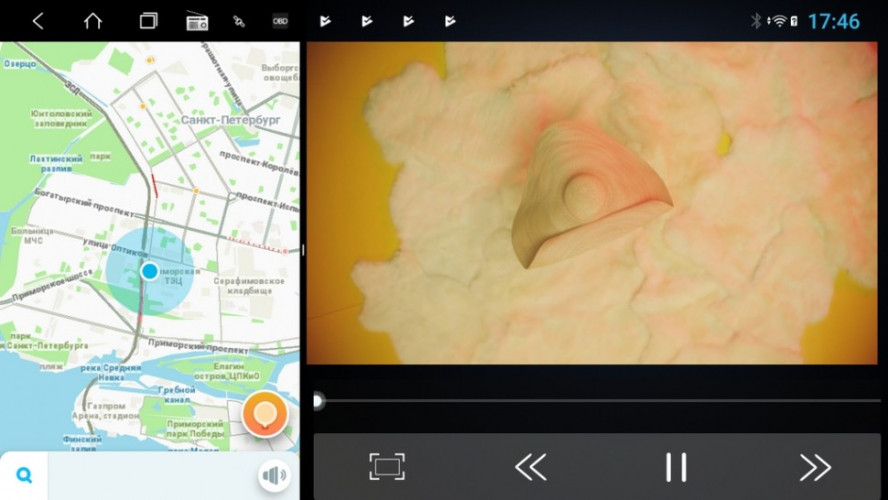The width and height of the screenshot is (888, 500).
Task: Open the radio app icon
Action: [x=197, y=21]
